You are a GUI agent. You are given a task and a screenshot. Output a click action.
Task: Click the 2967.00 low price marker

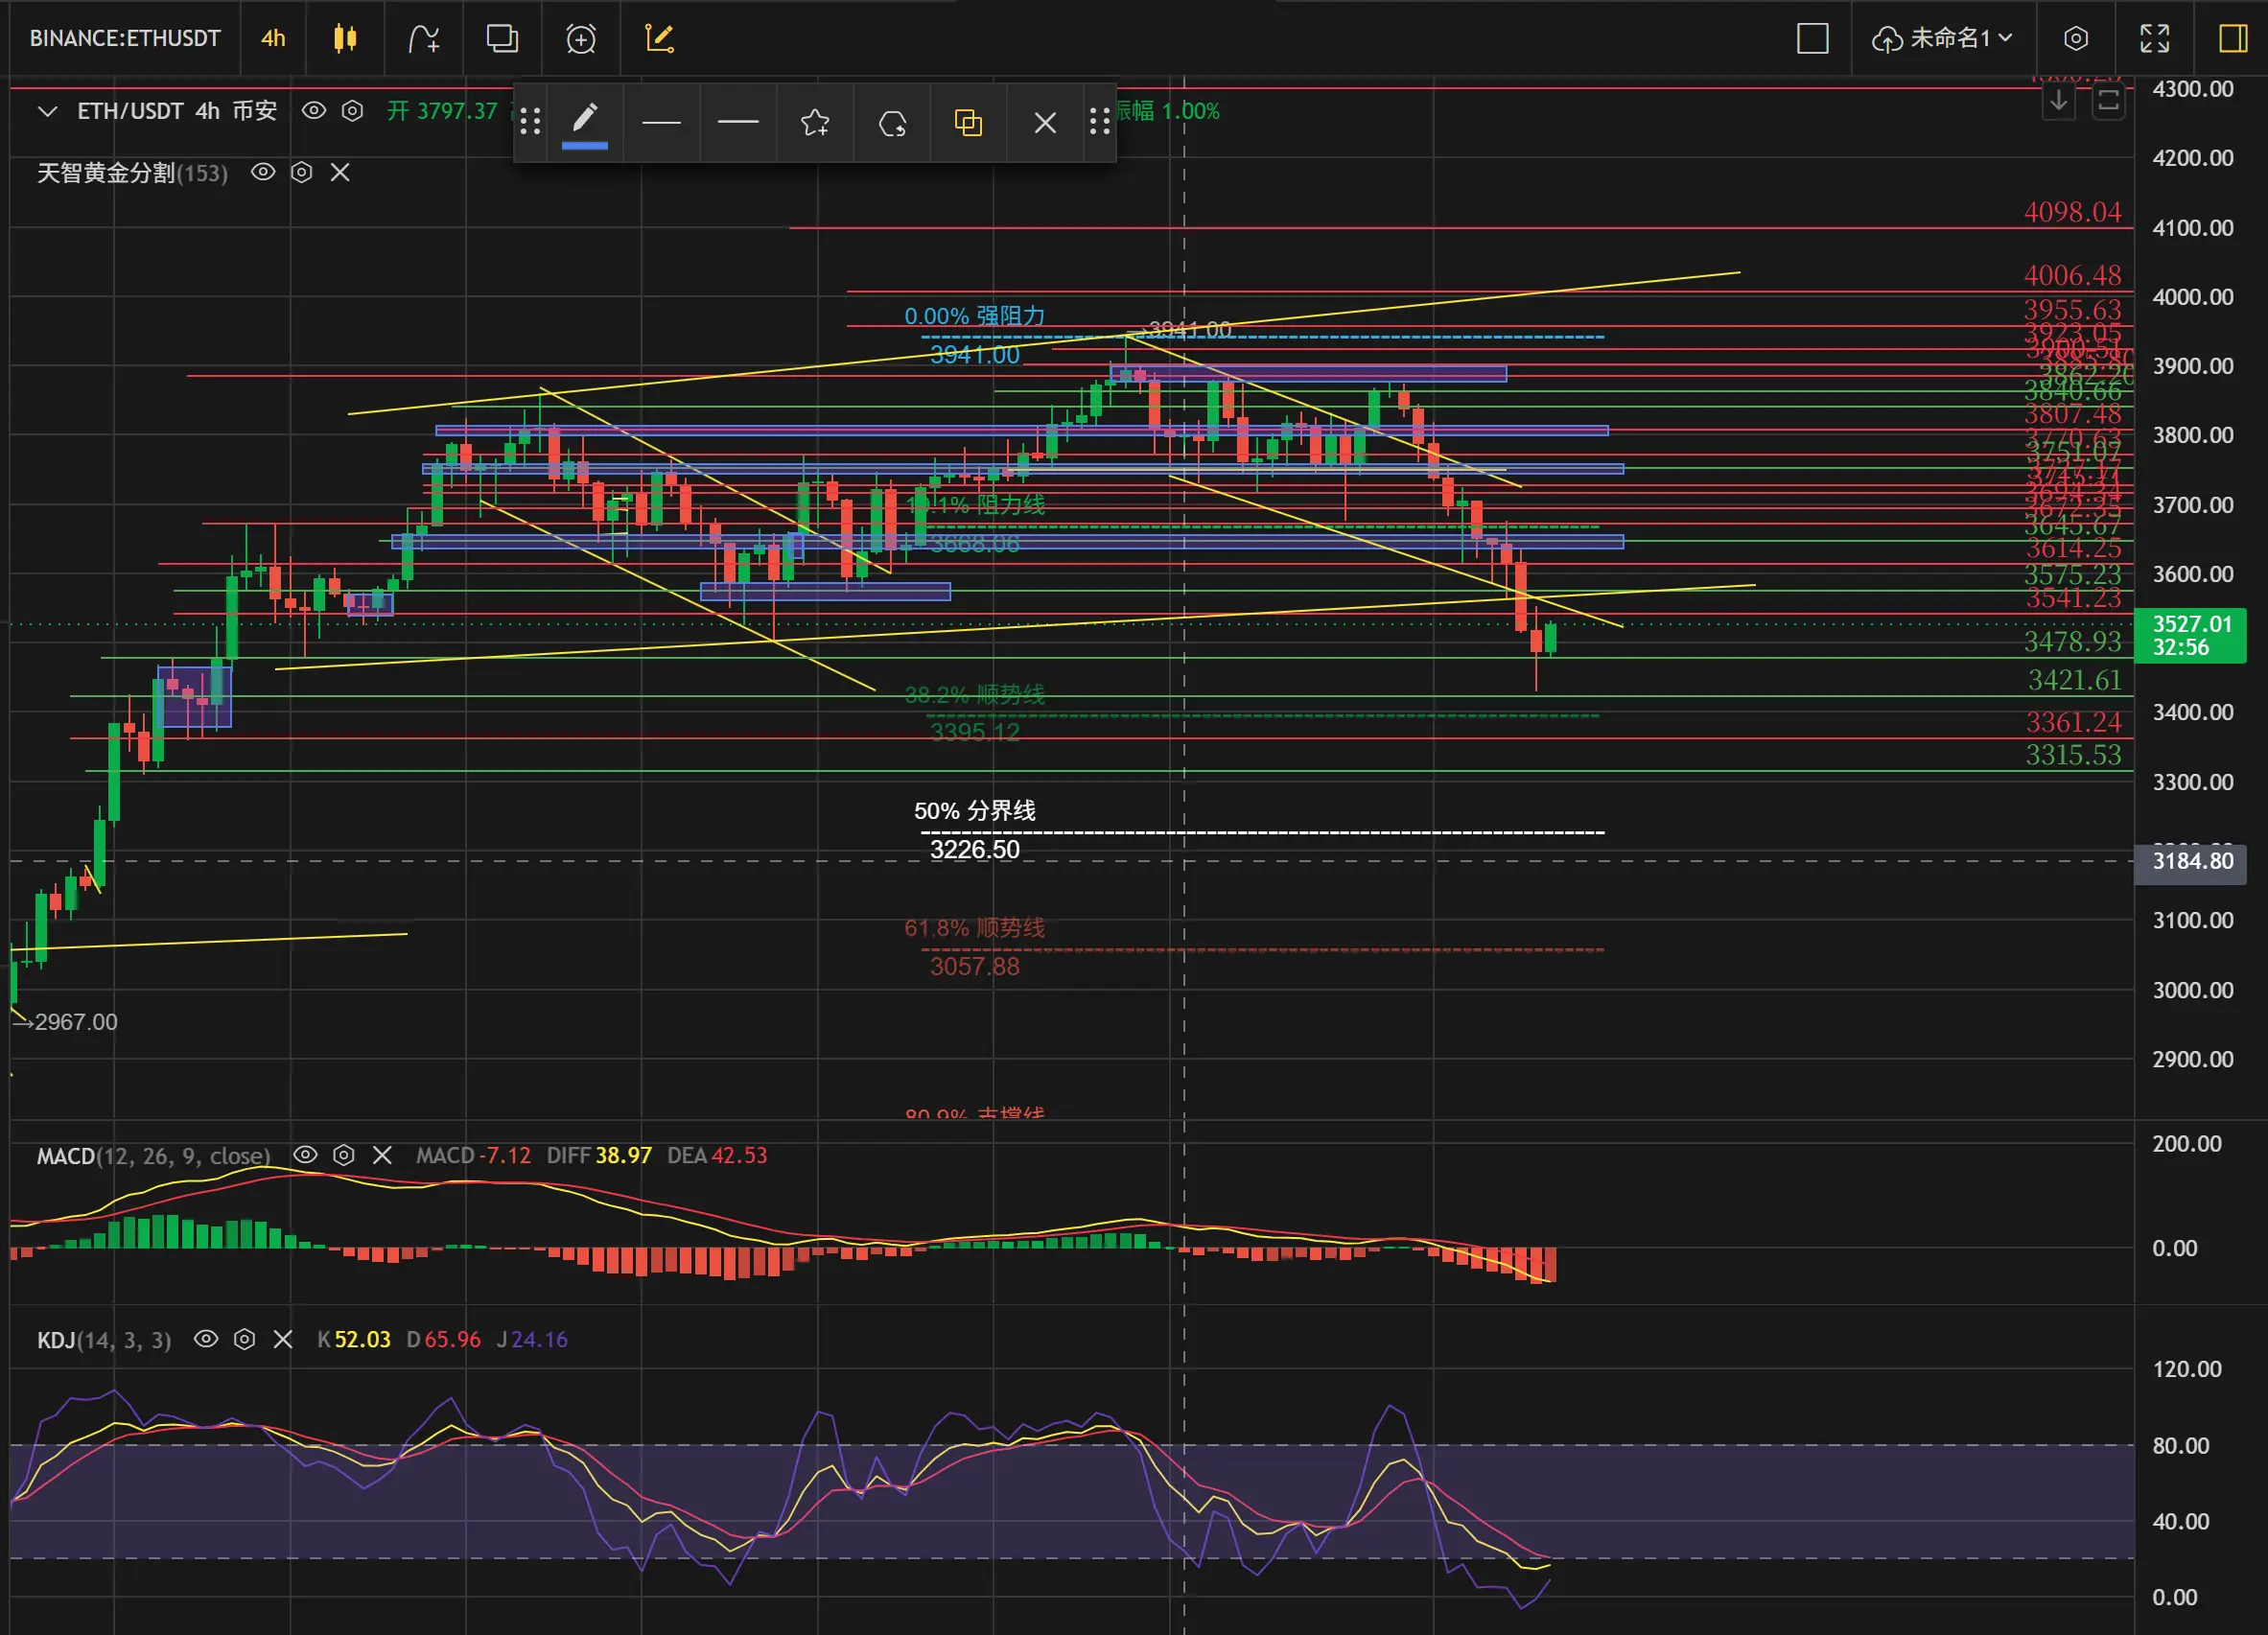(x=66, y=1022)
